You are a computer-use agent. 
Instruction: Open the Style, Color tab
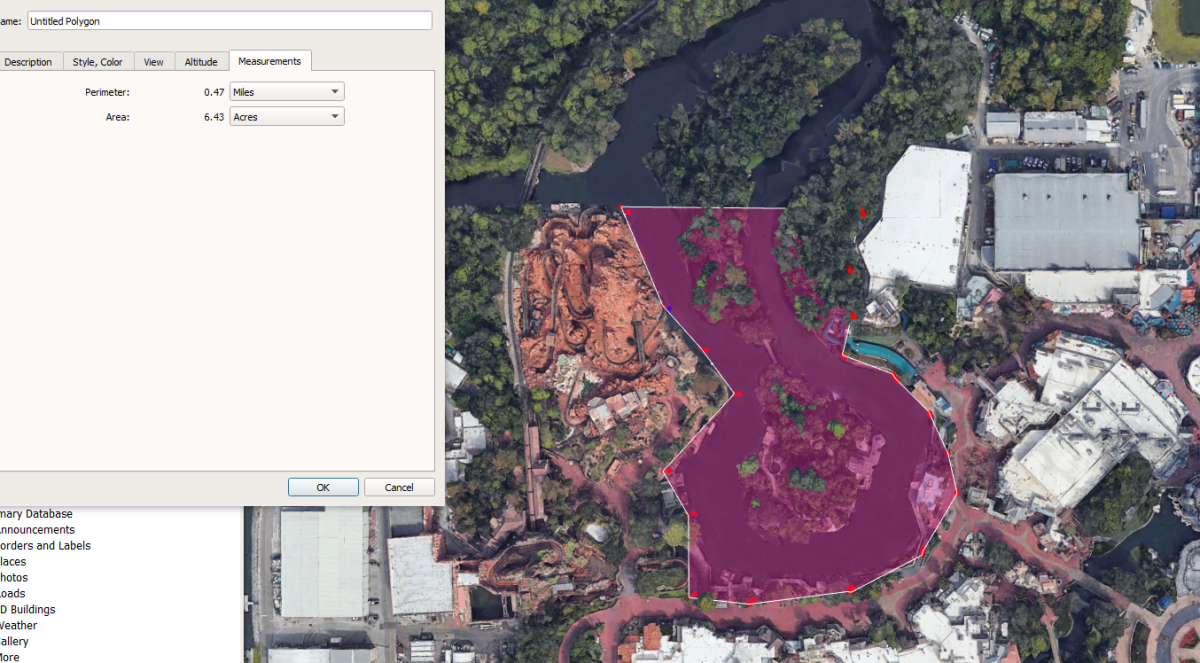coord(98,61)
